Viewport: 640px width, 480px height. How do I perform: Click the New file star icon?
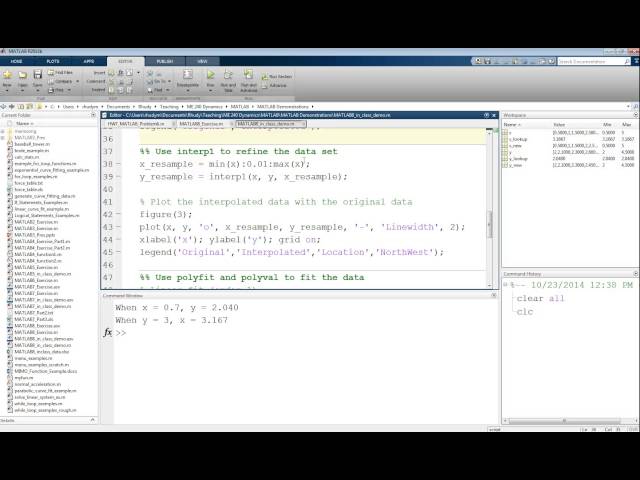[x=7, y=74]
